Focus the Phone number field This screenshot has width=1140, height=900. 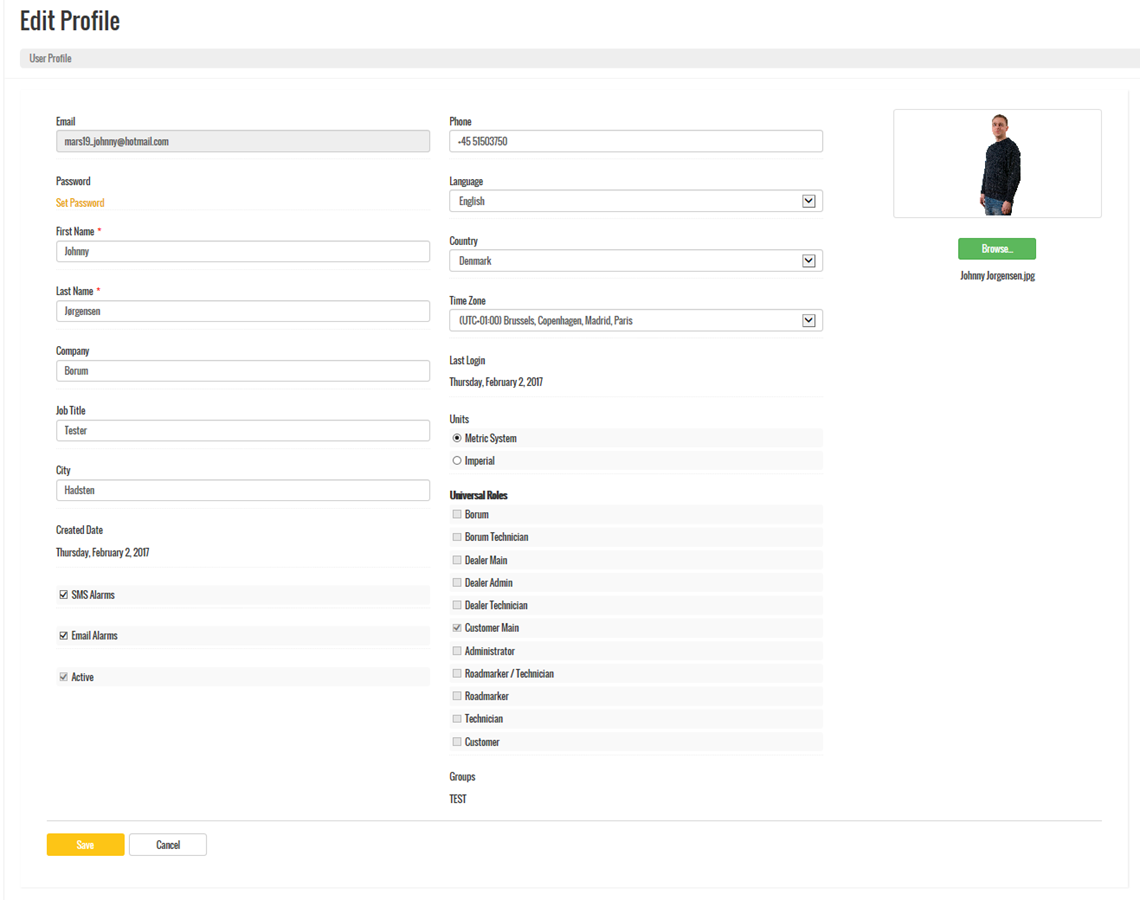pyautogui.click(x=636, y=141)
